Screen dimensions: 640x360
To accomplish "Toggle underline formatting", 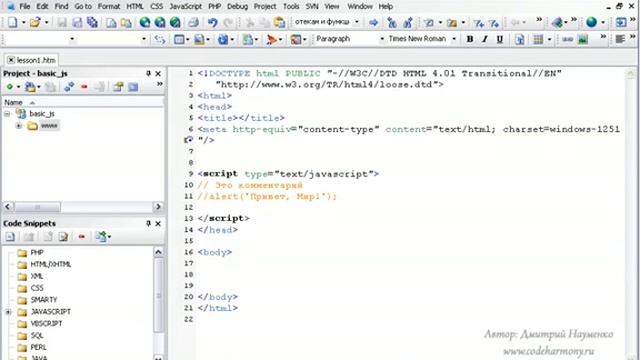I will click(x=500, y=39).
